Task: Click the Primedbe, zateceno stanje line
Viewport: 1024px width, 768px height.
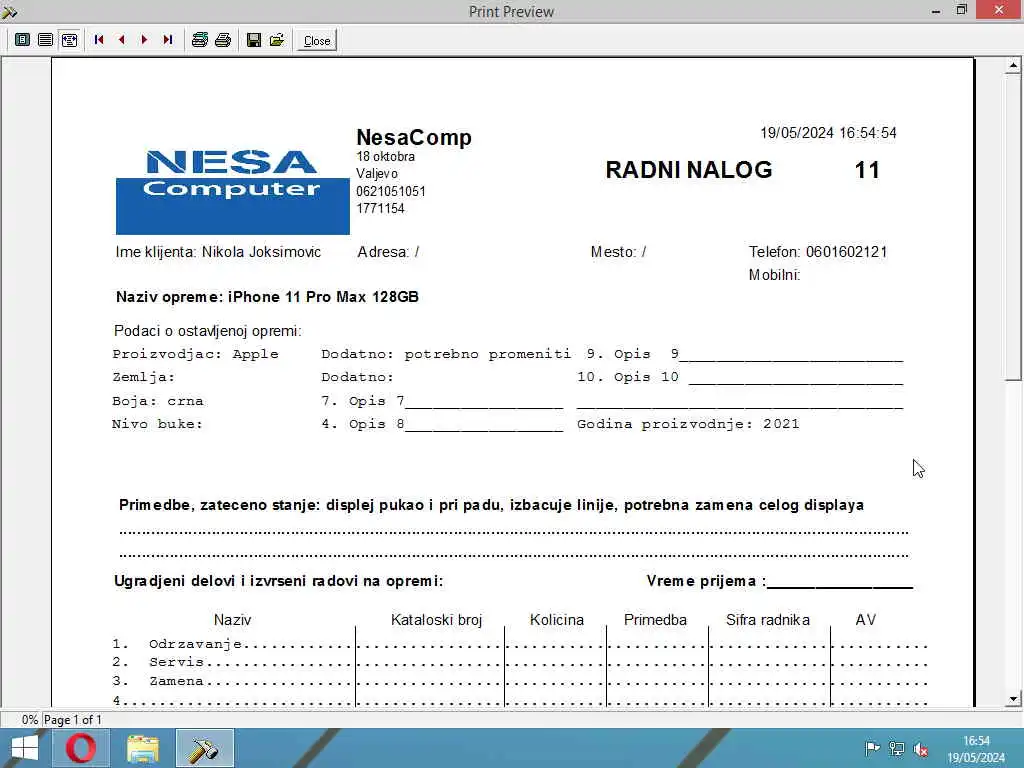Action: [x=491, y=505]
